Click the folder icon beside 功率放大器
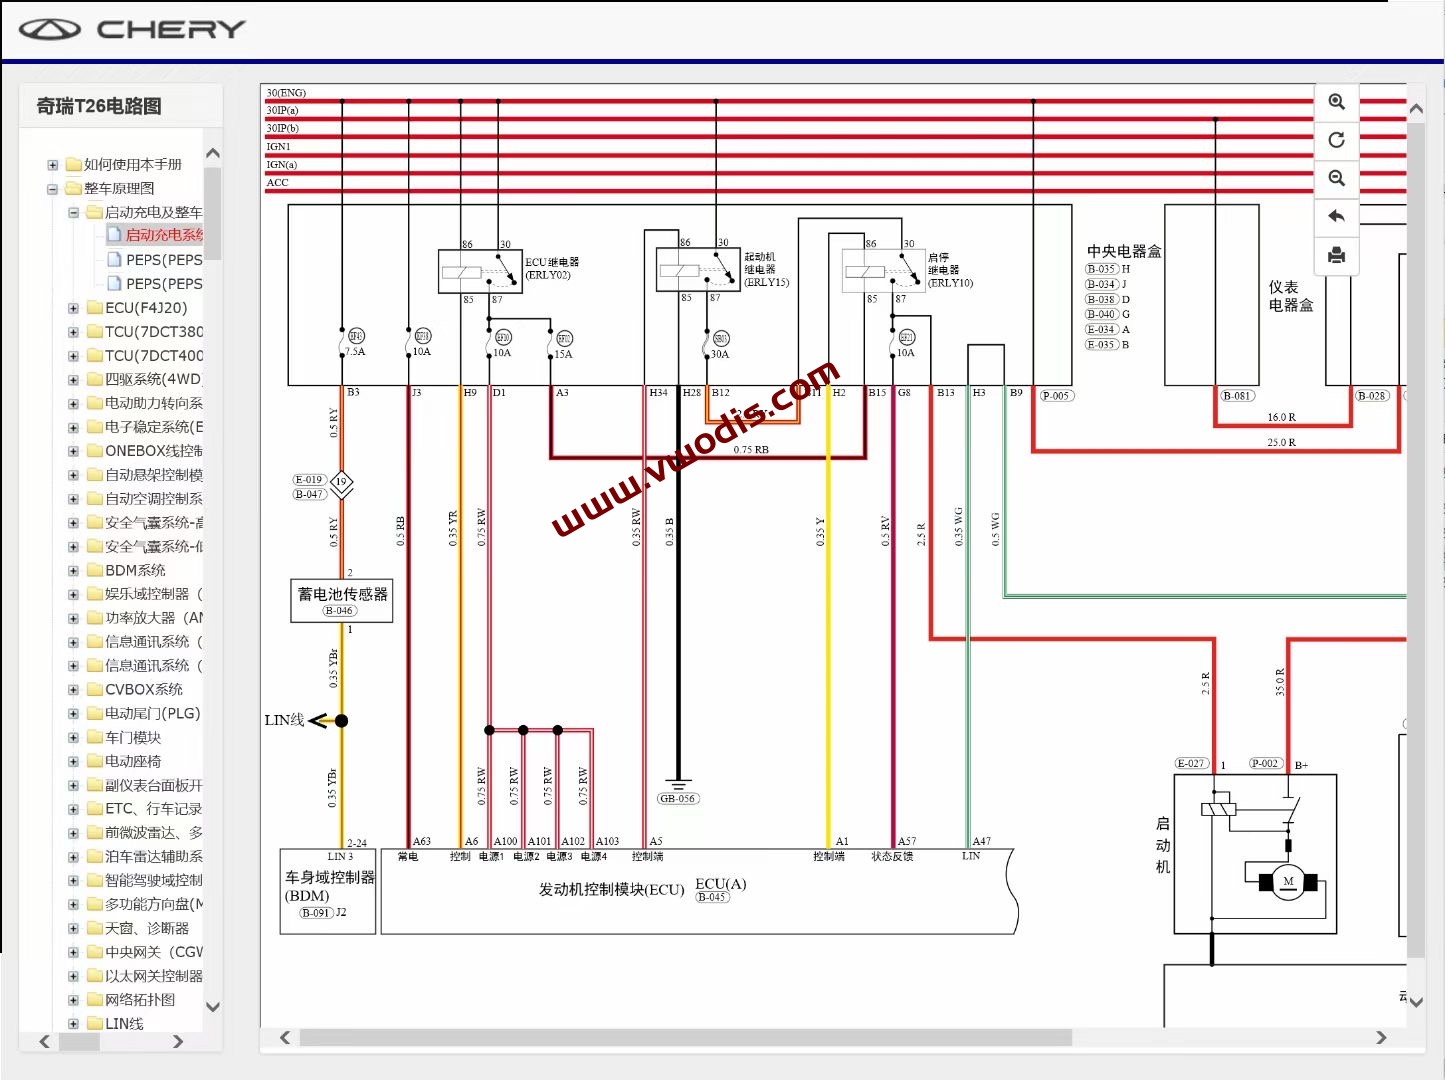1445x1080 pixels. pos(95,618)
